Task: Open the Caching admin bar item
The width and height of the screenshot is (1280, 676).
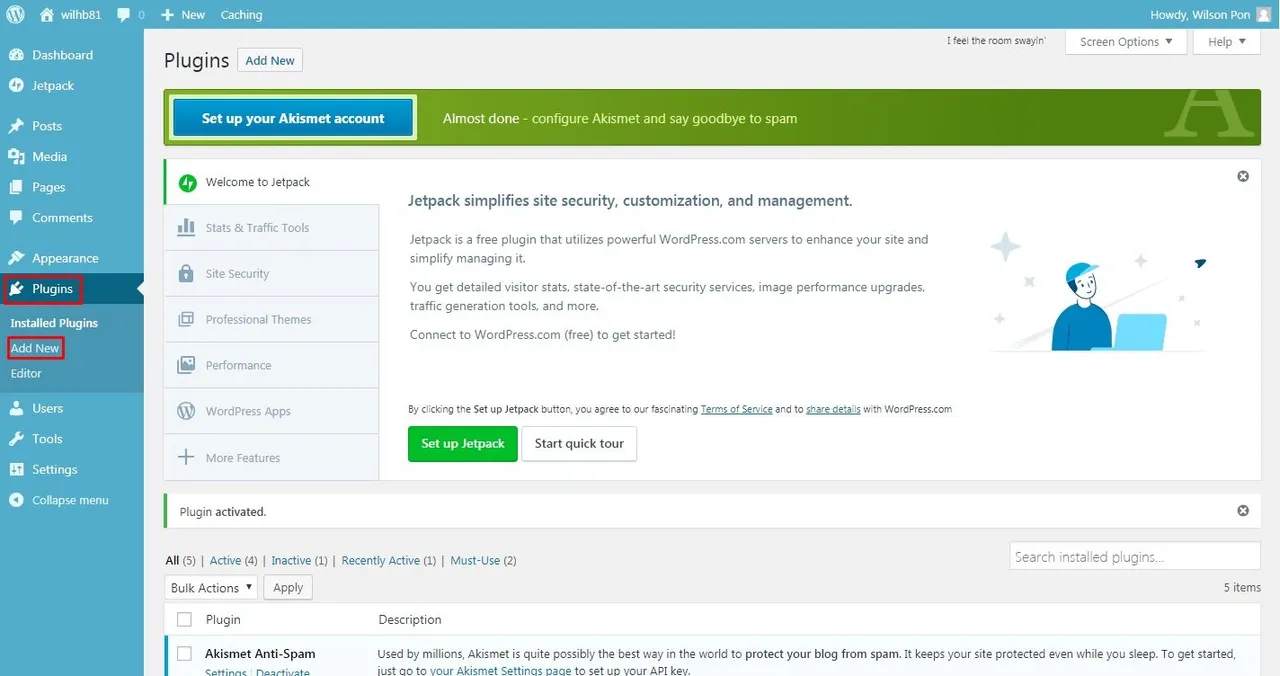Action: pyautogui.click(x=241, y=15)
